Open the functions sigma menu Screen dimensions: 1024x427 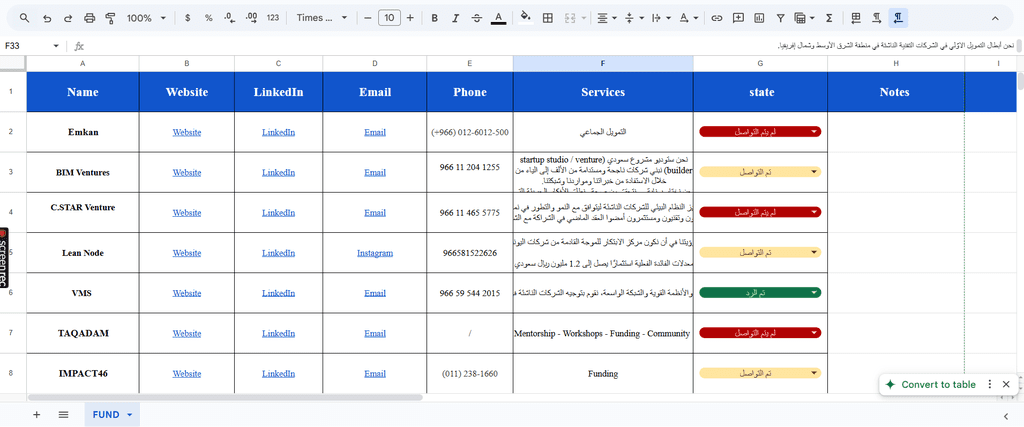click(x=829, y=18)
